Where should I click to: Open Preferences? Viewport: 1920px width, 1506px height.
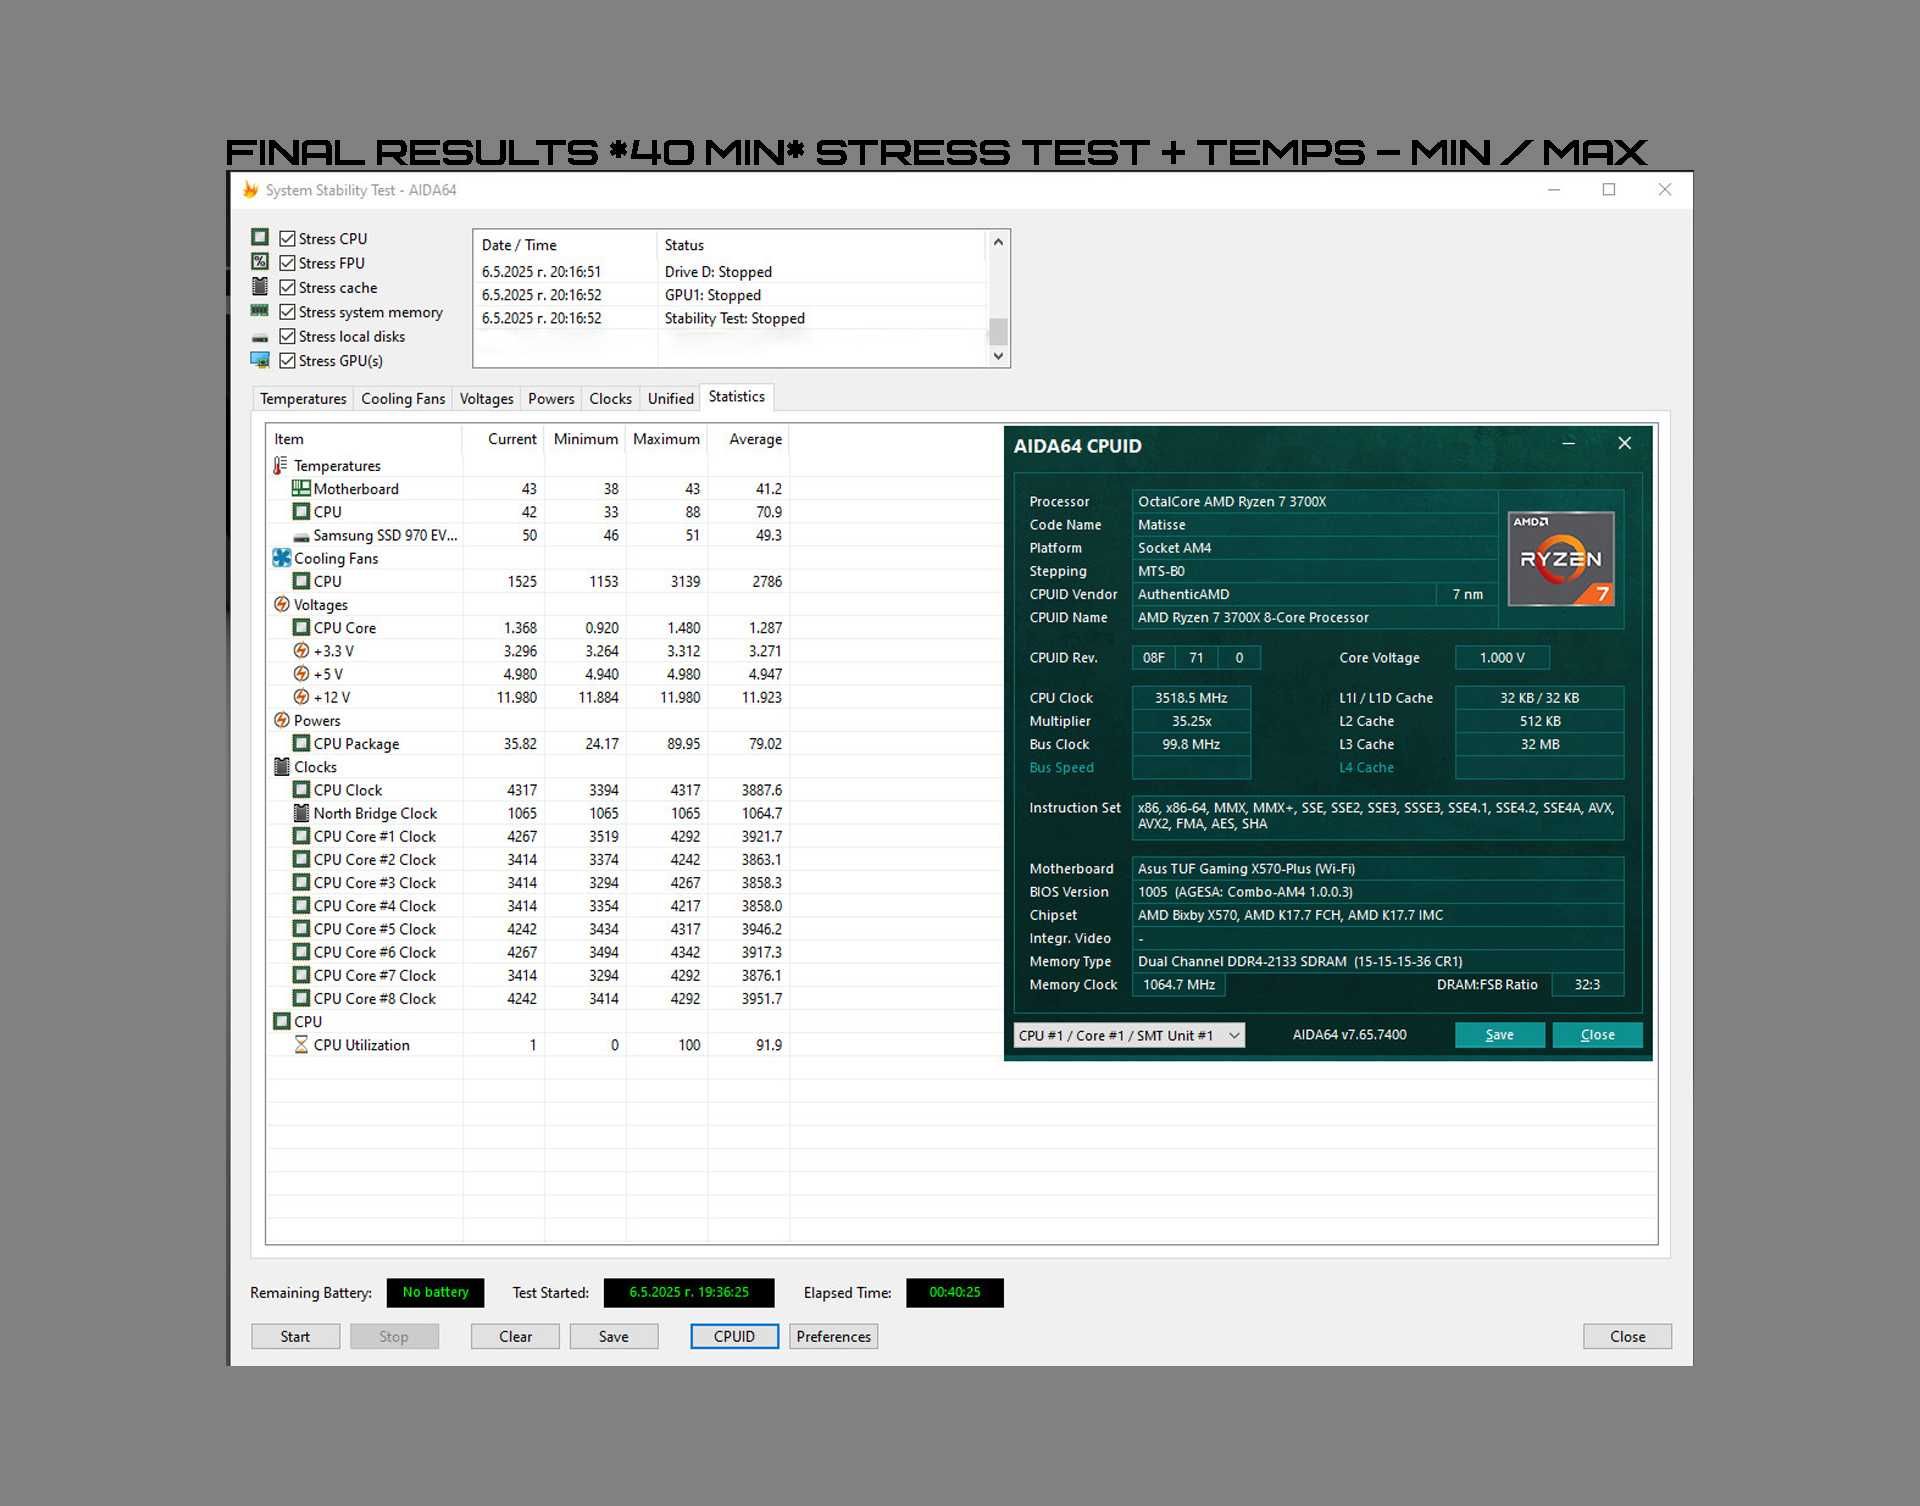pyautogui.click(x=833, y=1337)
